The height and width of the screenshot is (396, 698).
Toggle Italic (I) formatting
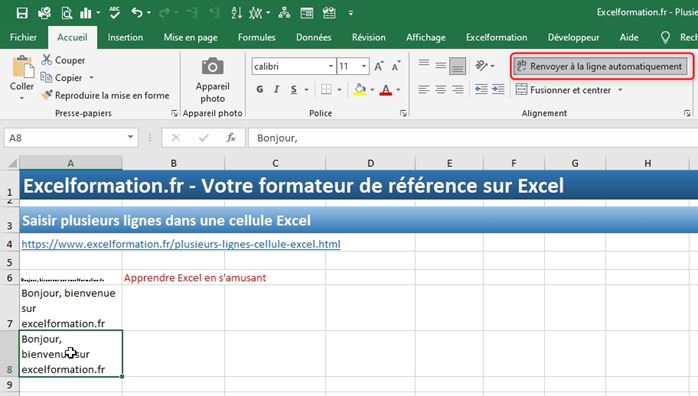tap(276, 89)
